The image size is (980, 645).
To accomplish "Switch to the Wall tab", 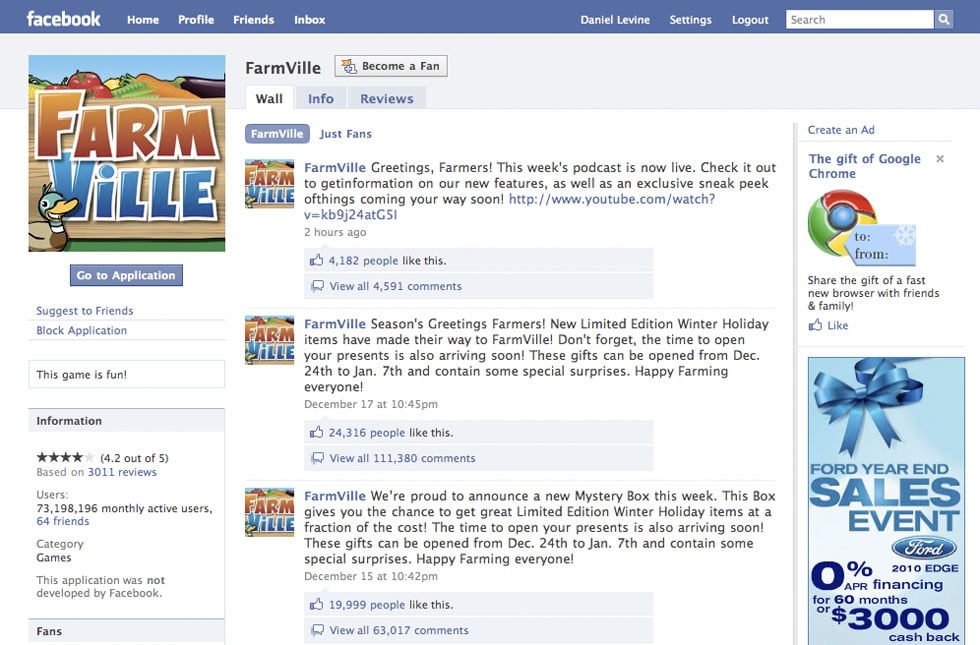I will pyautogui.click(x=269, y=98).
